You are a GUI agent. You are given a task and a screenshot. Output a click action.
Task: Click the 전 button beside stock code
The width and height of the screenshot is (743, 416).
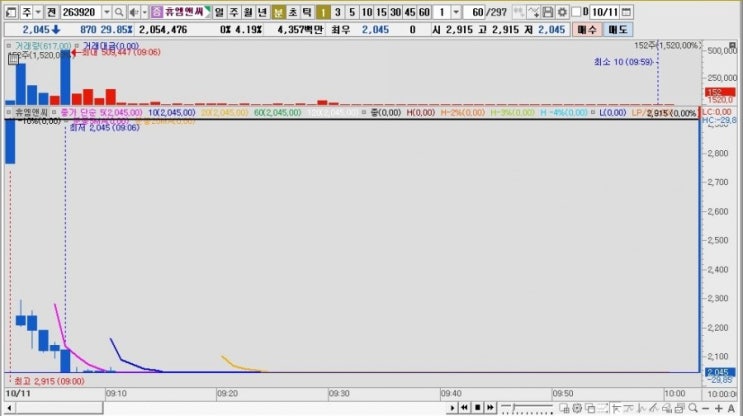(x=52, y=12)
